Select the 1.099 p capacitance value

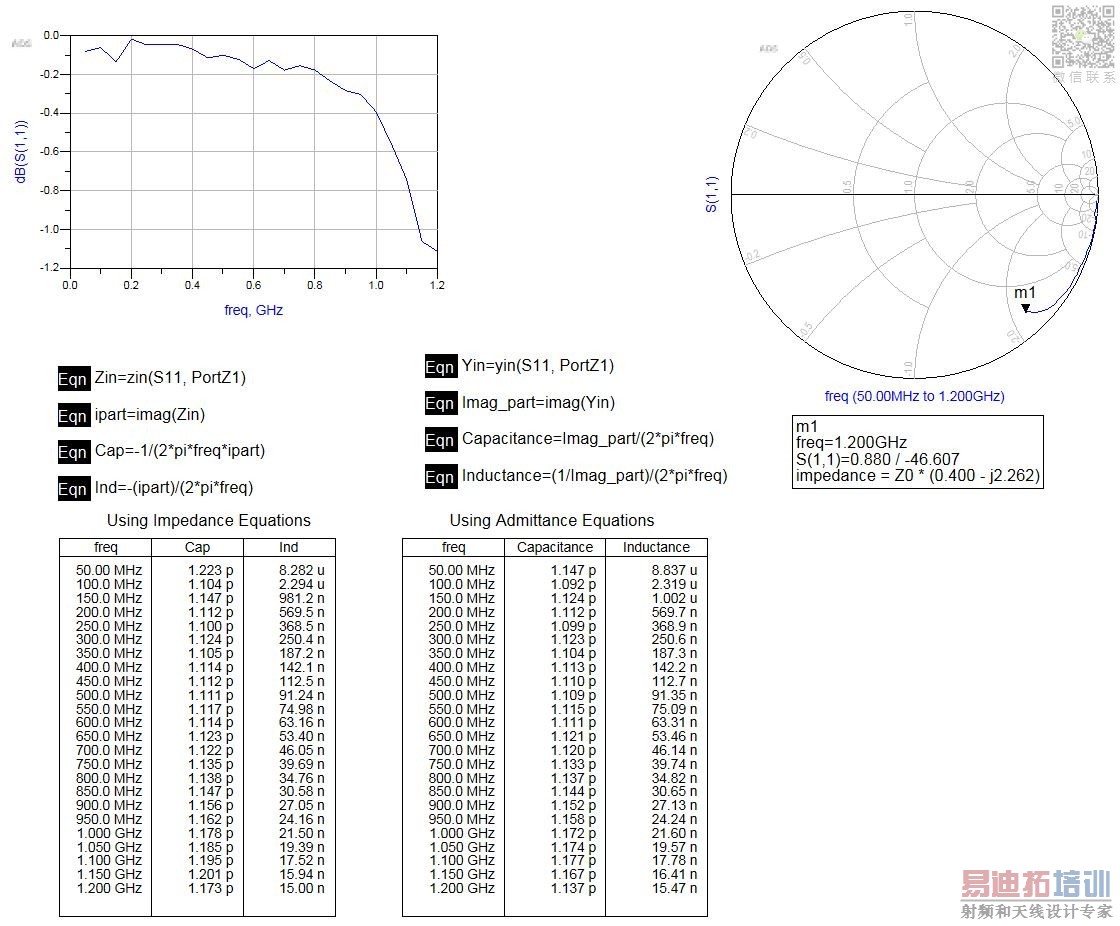click(x=573, y=626)
